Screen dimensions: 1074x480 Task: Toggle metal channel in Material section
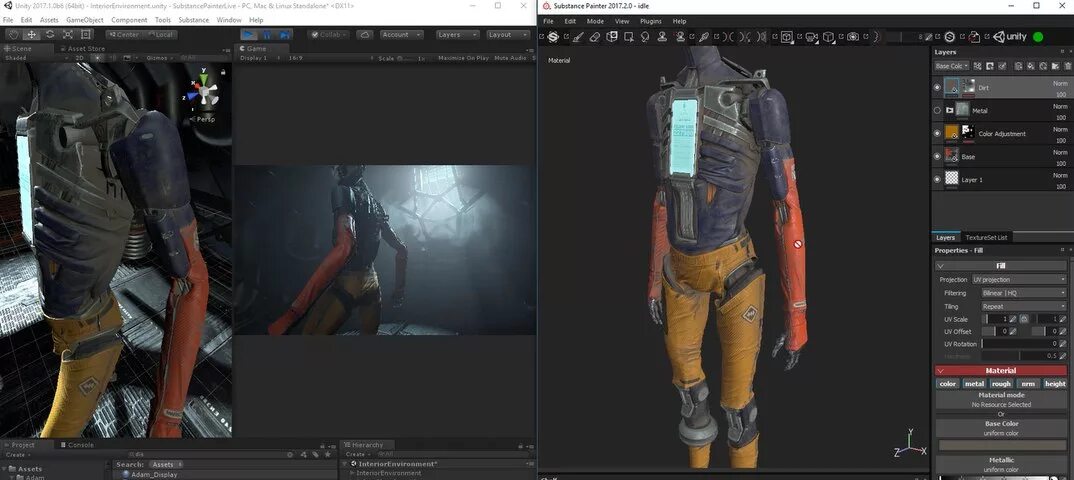[974, 383]
